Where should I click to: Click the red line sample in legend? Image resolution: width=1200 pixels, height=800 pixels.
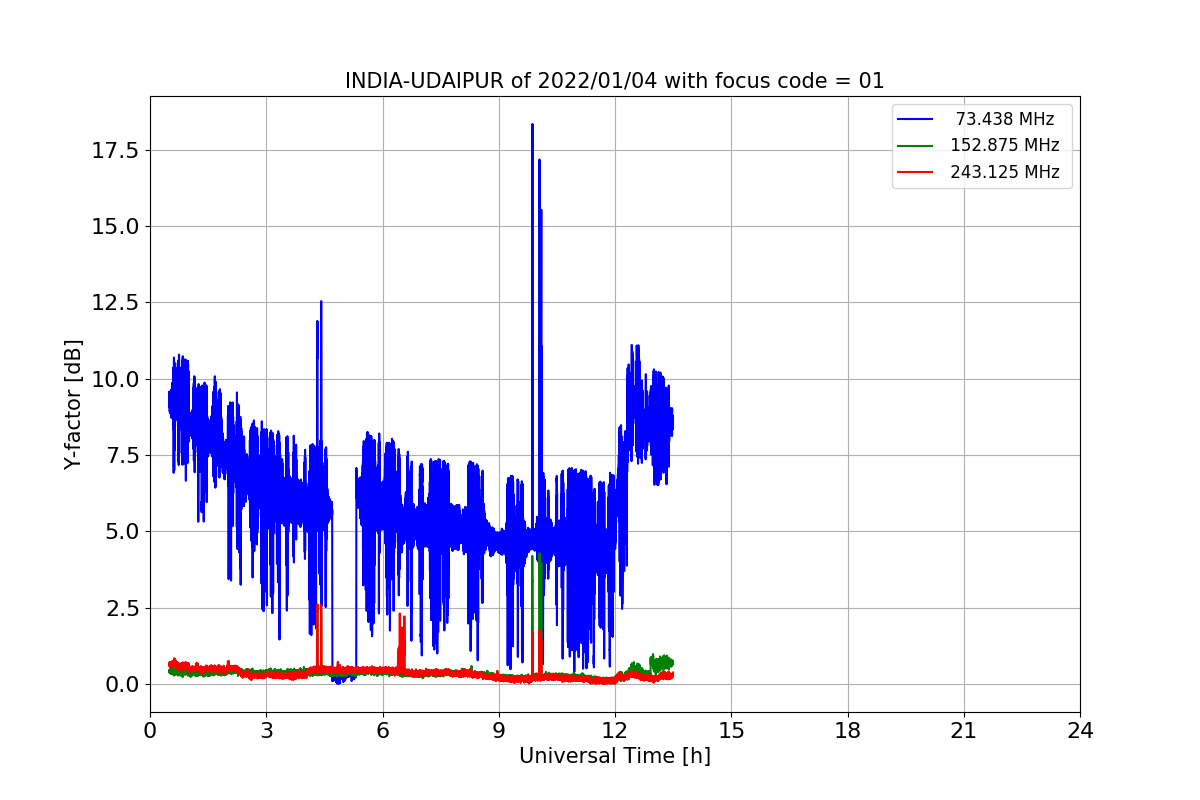pos(915,172)
